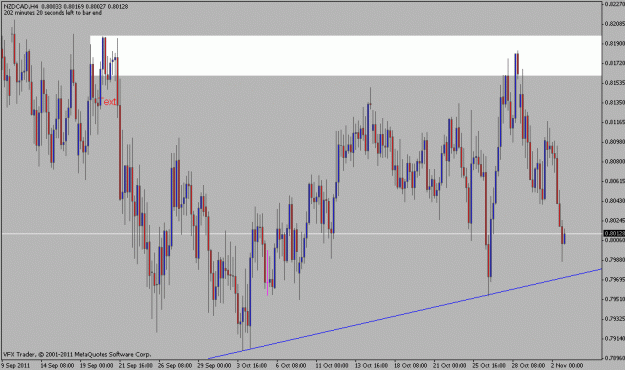This screenshot has width=625, height=370.
Task: Click the '2 Nov 00:00' time label
Action: [567, 366]
